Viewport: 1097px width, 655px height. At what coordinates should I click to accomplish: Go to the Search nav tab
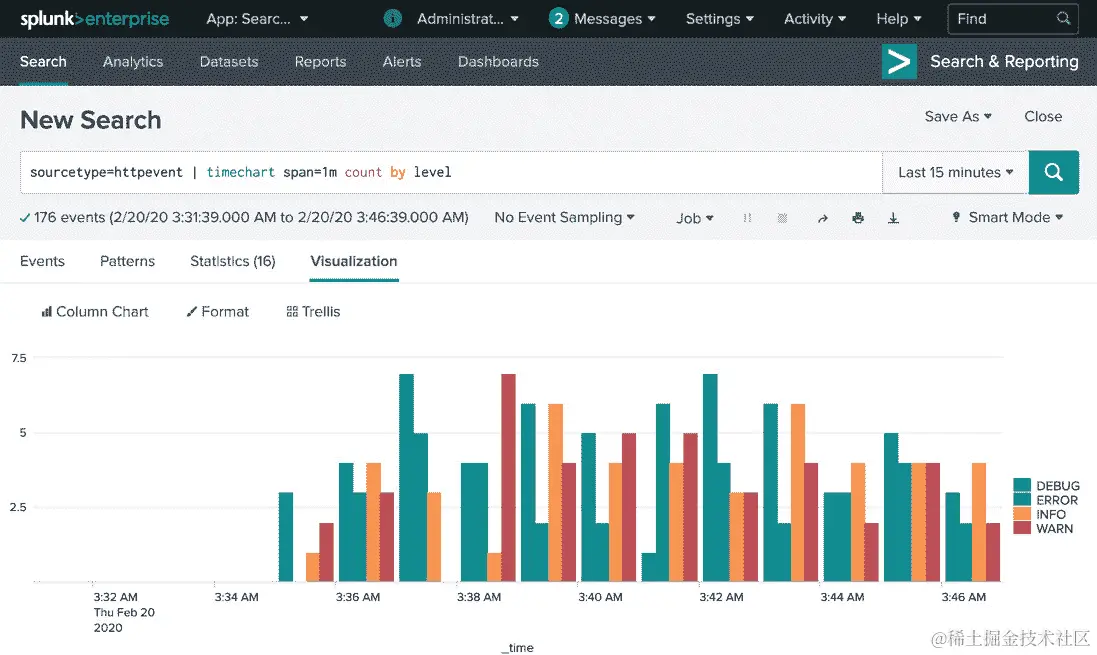[x=43, y=62]
